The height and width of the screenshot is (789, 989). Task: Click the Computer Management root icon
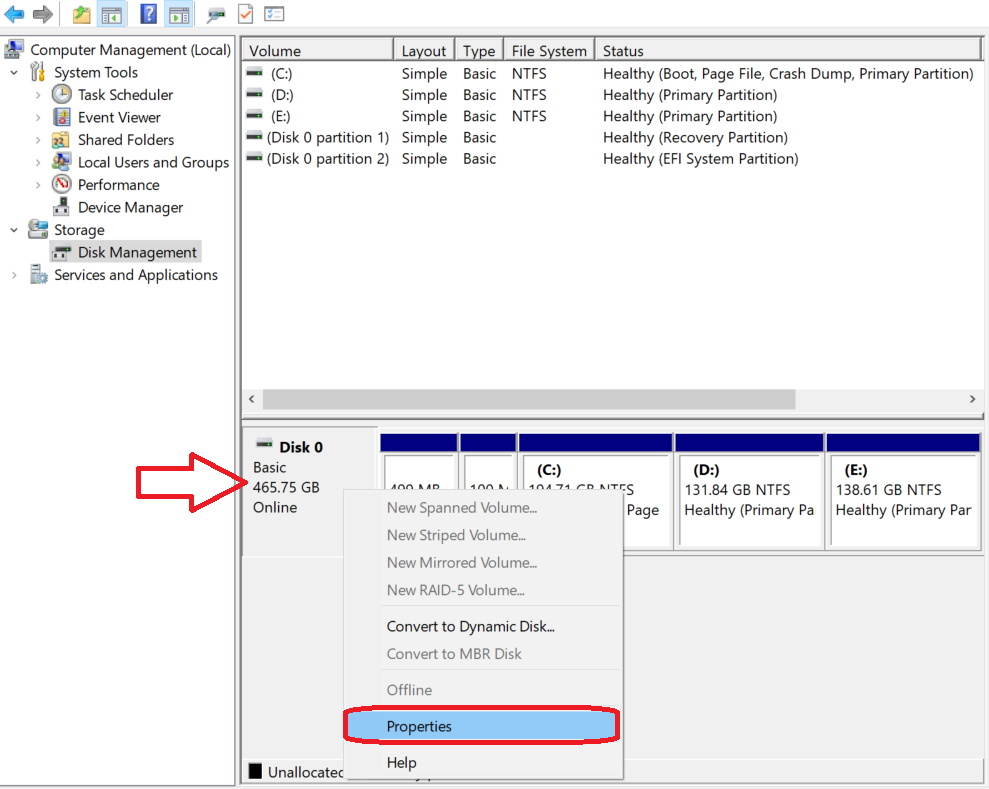coord(14,49)
